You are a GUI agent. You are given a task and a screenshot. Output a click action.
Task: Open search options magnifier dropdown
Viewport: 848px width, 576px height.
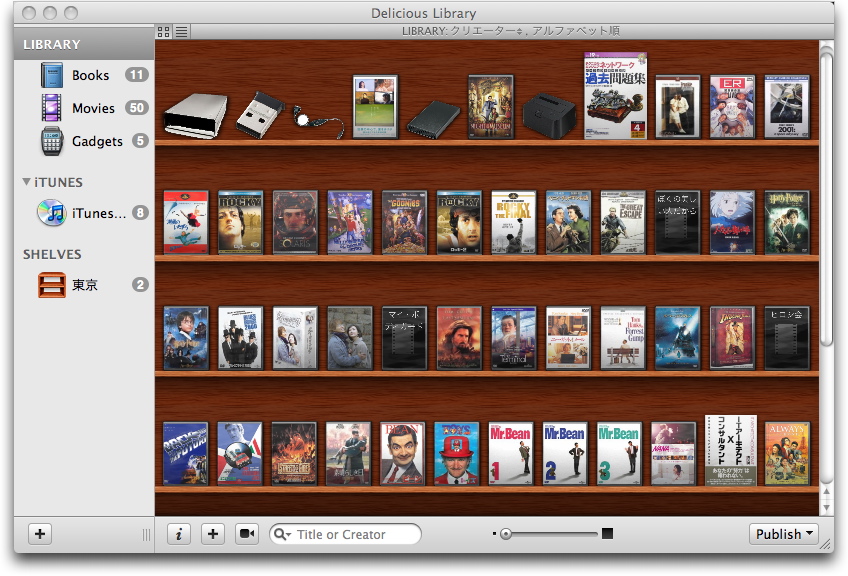pos(282,534)
